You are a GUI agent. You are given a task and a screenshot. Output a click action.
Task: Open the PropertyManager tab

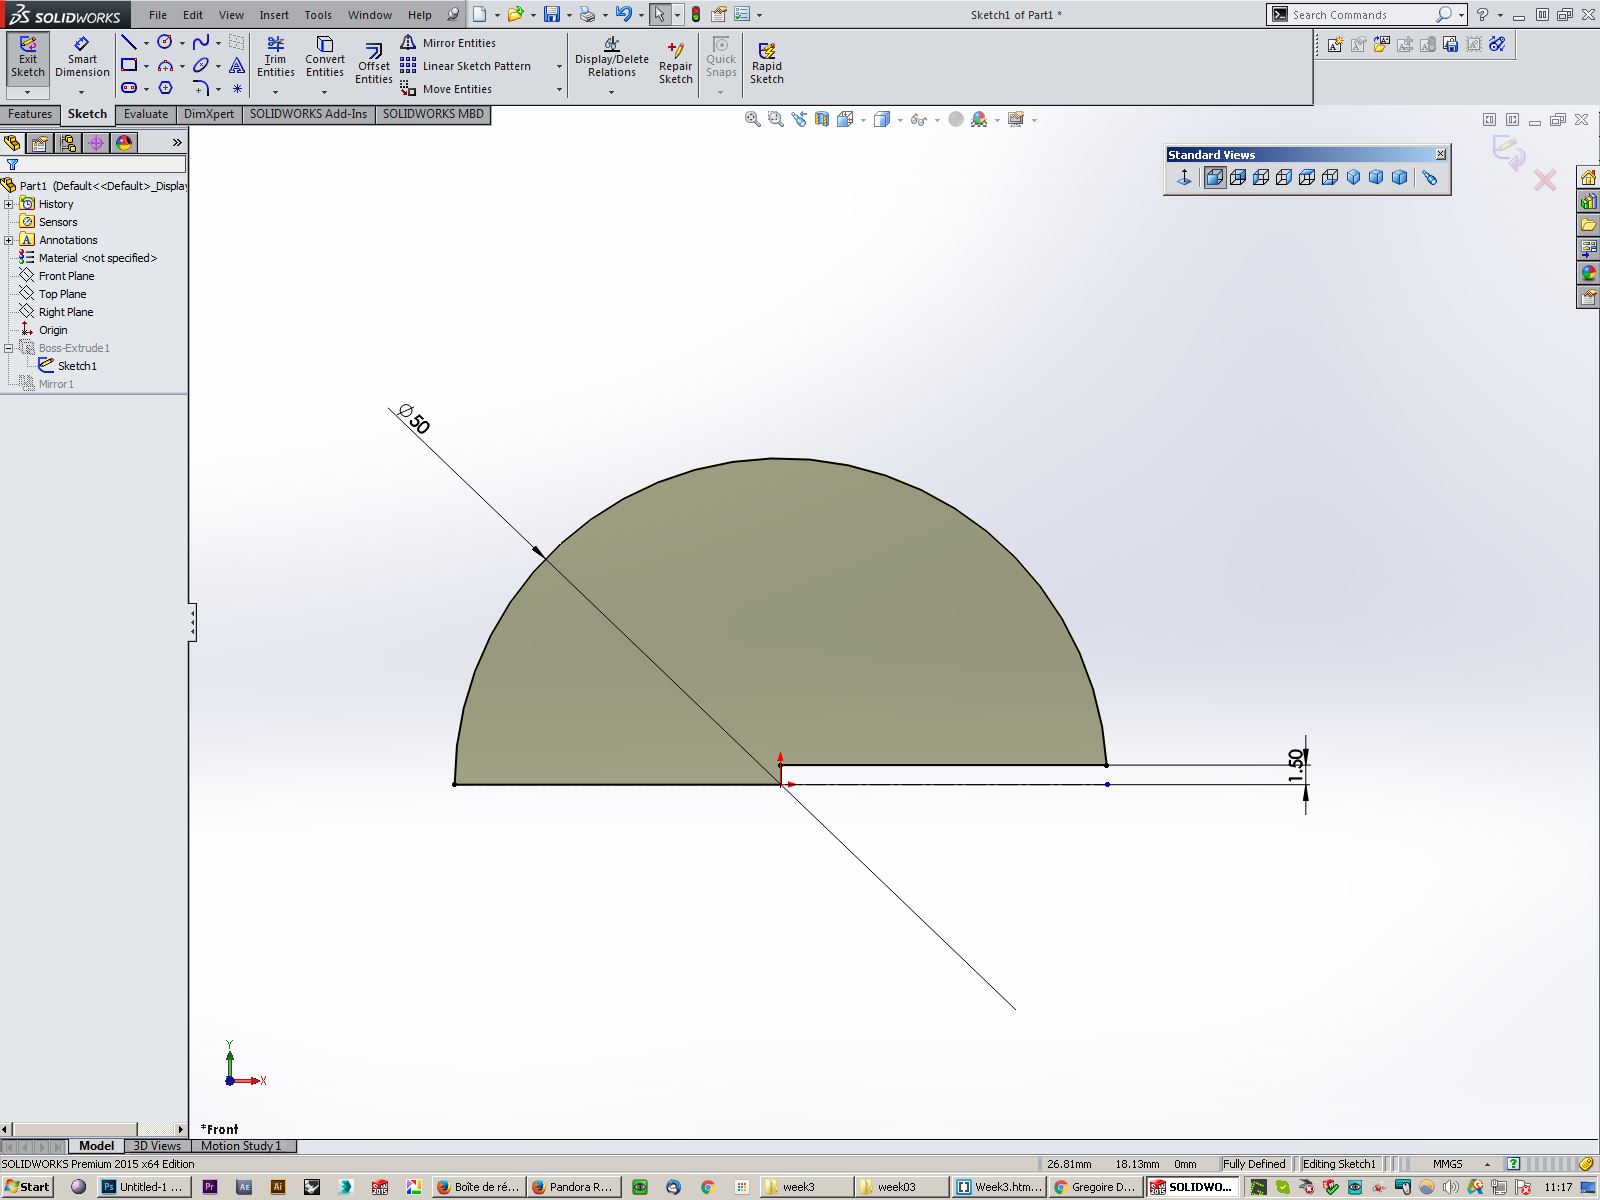pyautogui.click(x=40, y=142)
